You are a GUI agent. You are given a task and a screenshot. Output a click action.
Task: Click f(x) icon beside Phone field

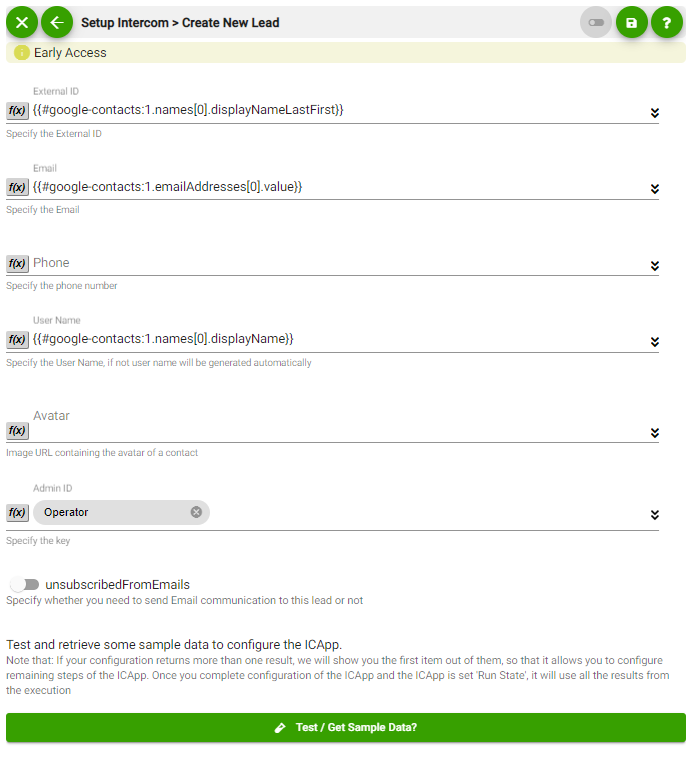coord(17,263)
